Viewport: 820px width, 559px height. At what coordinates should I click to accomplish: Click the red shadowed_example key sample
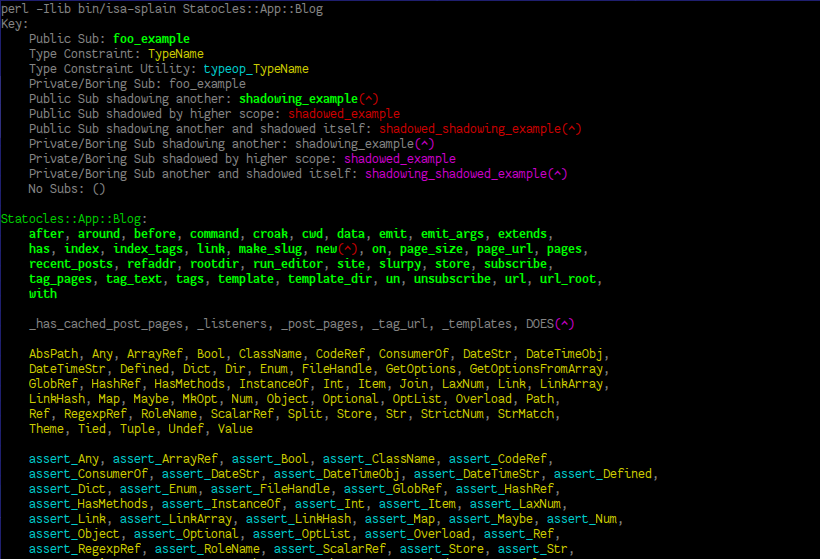tap(344, 114)
